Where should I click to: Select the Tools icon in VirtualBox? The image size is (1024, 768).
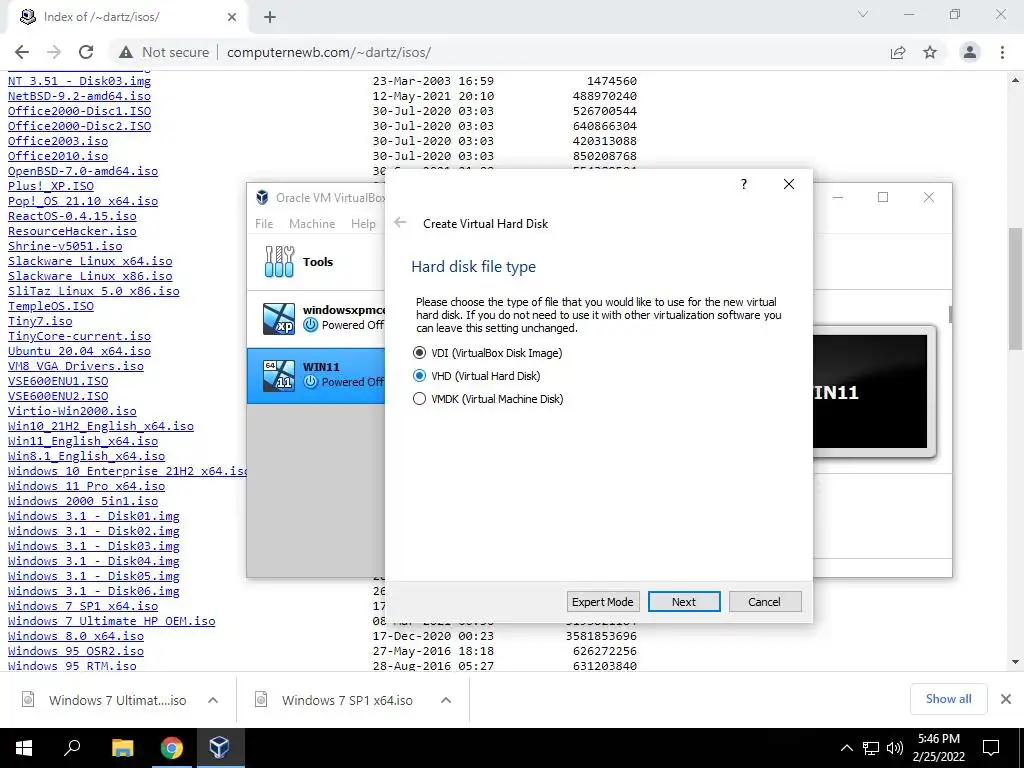tap(279, 261)
